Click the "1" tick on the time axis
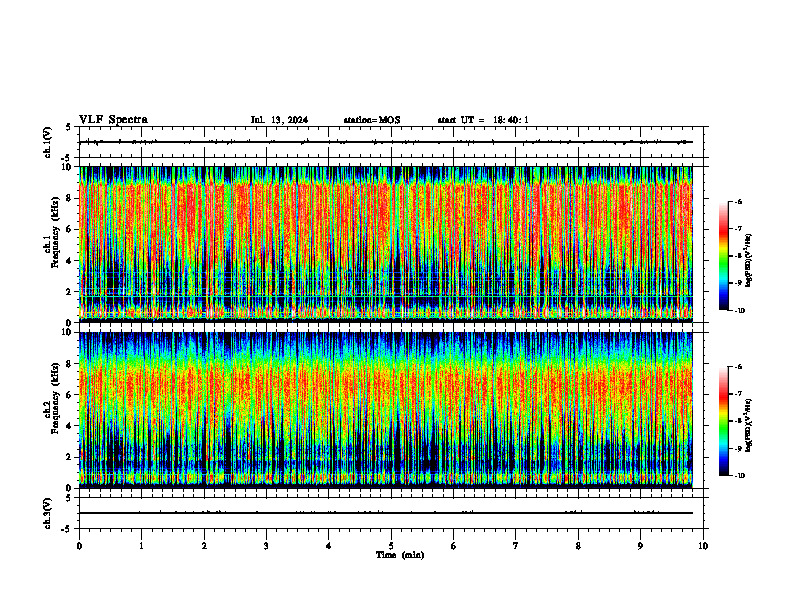This screenshot has width=792, height=612. click(x=141, y=546)
